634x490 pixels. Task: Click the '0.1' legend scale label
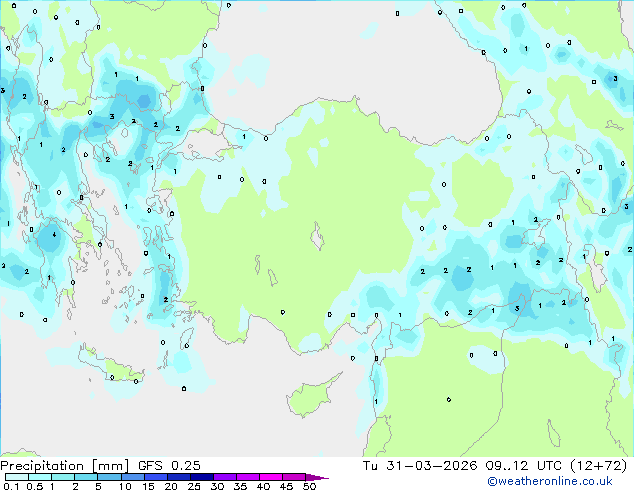(x=11, y=486)
